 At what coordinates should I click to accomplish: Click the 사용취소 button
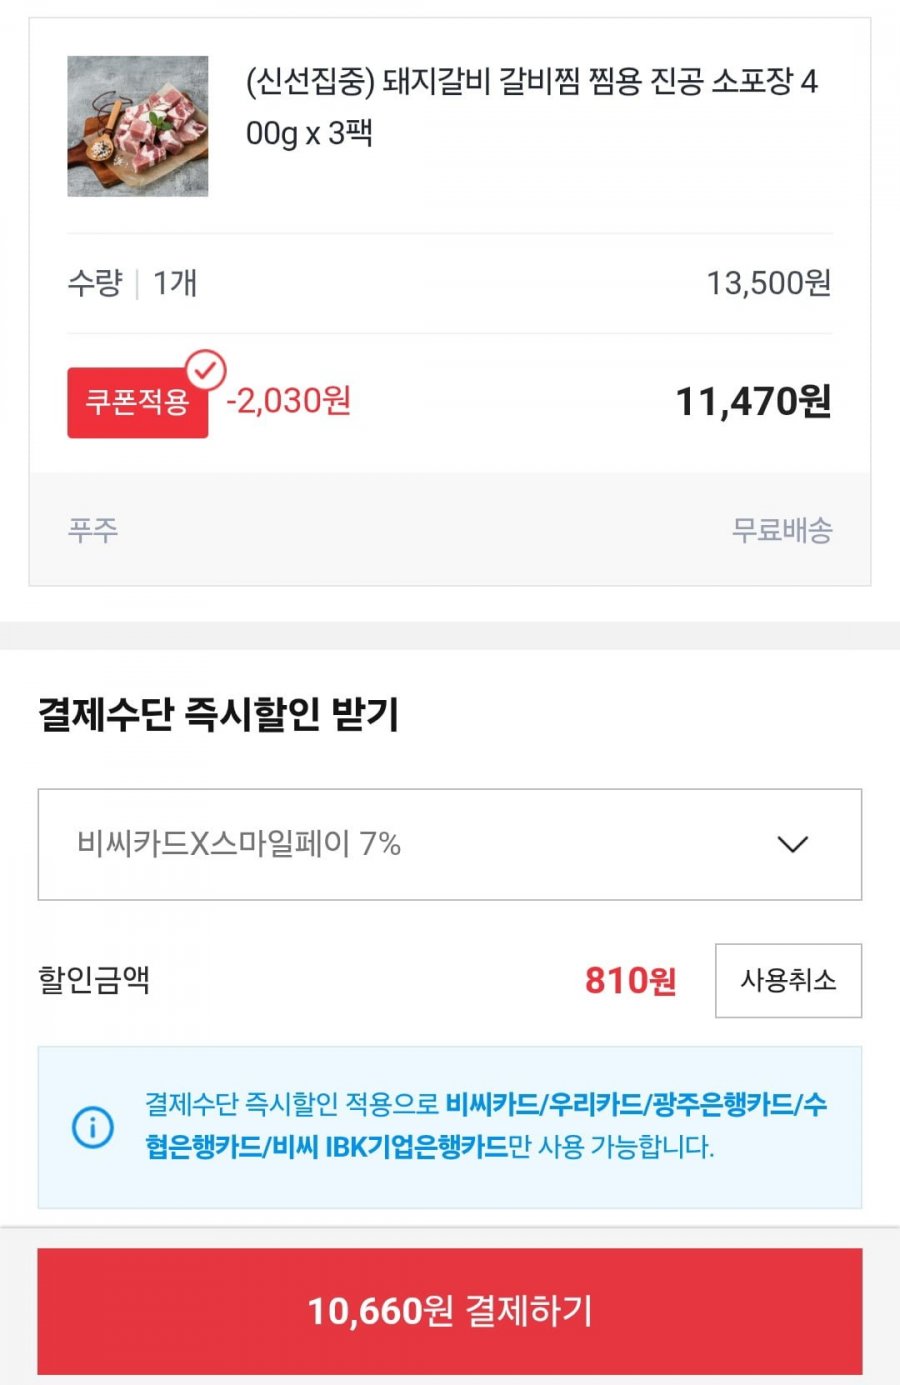[788, 980]
